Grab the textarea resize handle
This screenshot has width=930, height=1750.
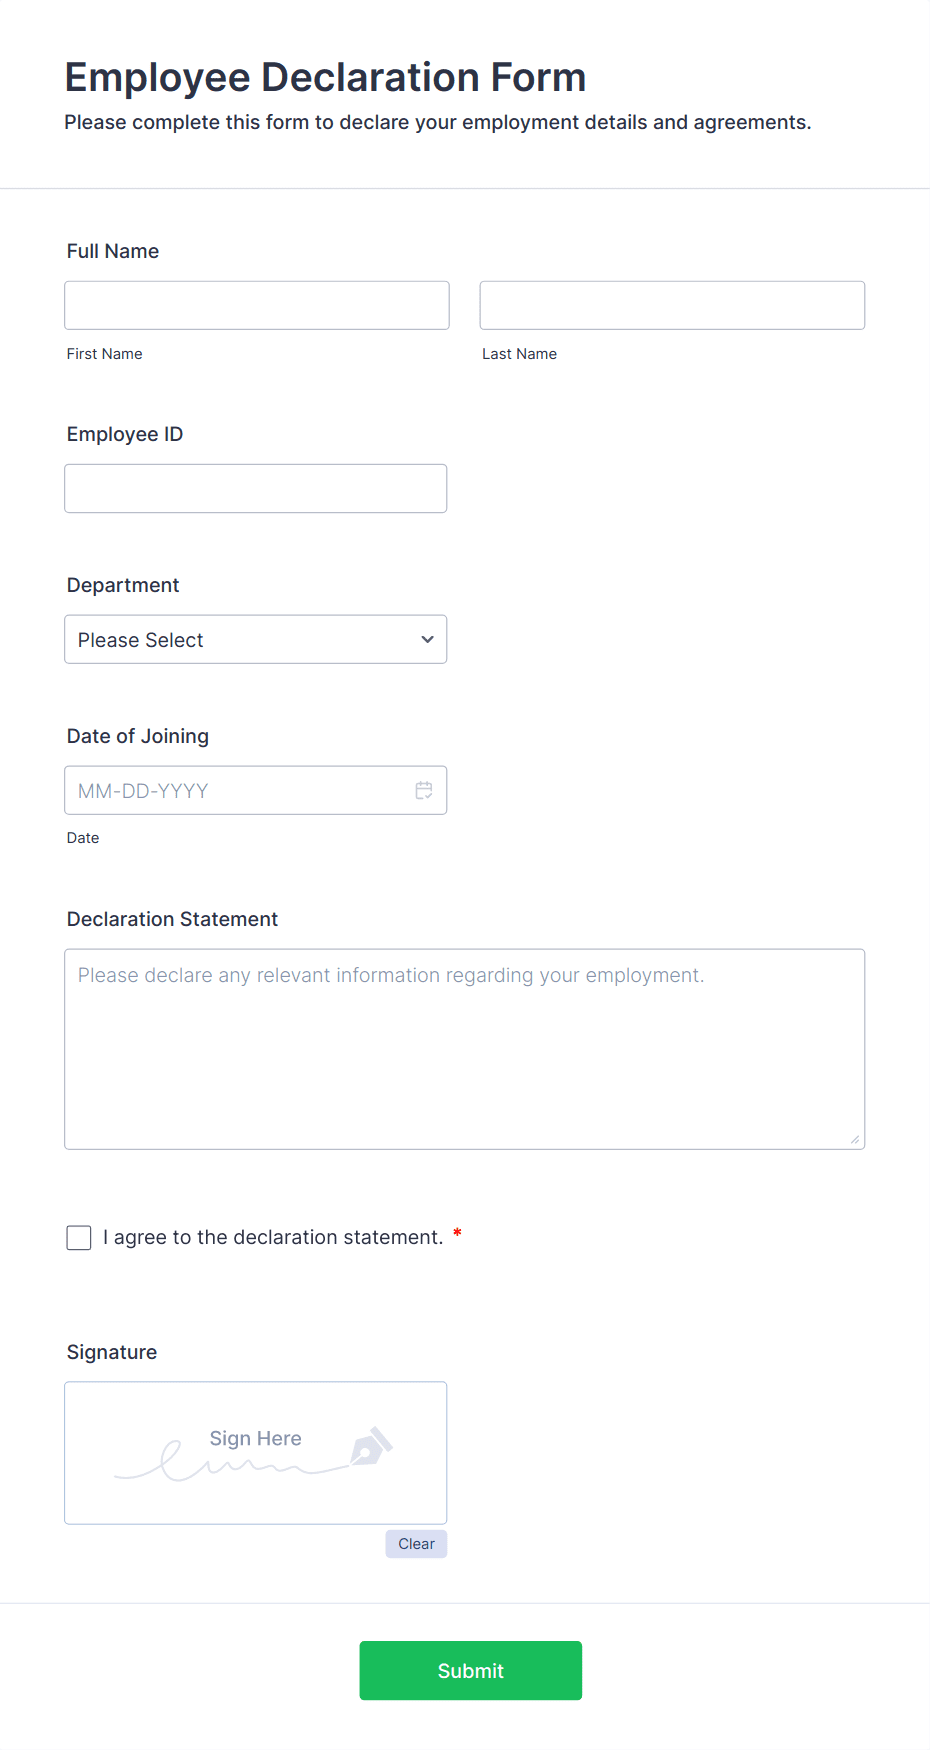coord(855,1139)
